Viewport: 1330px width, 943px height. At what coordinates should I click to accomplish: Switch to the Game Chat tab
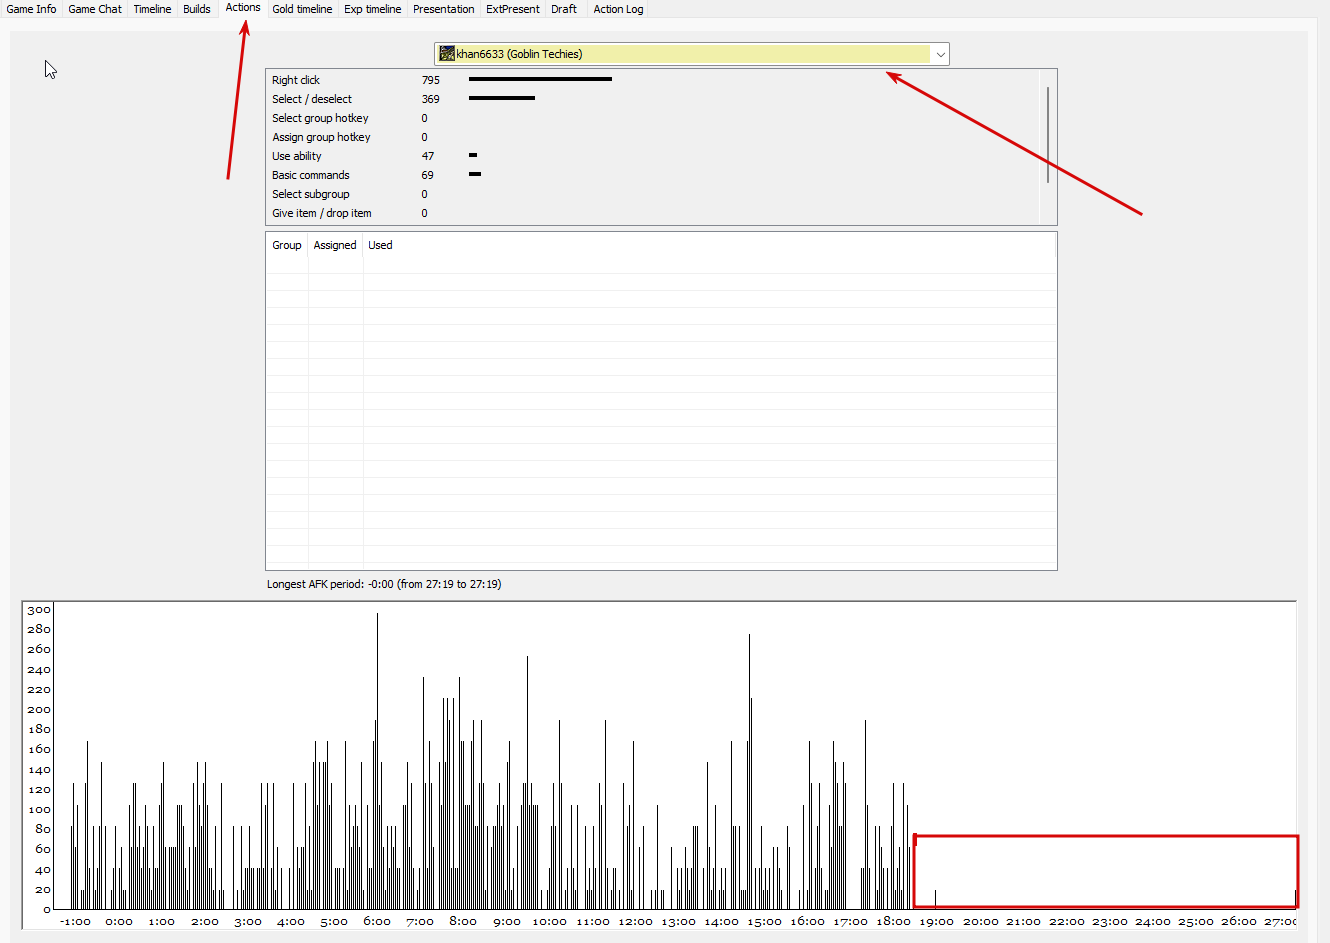(x=95, y=9)
